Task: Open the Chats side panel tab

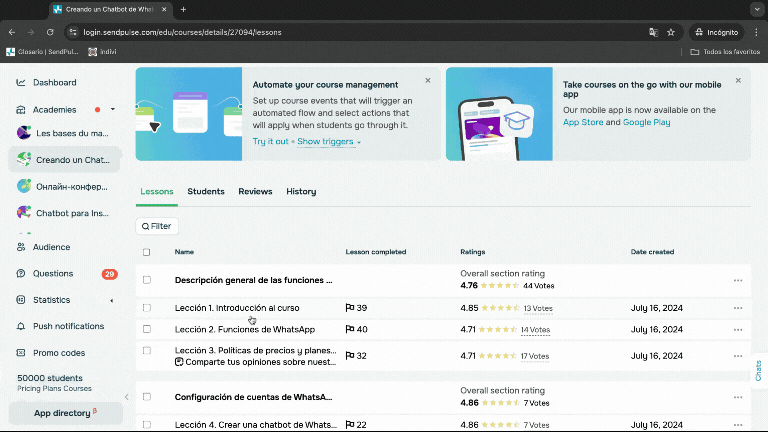Action: 758,370
